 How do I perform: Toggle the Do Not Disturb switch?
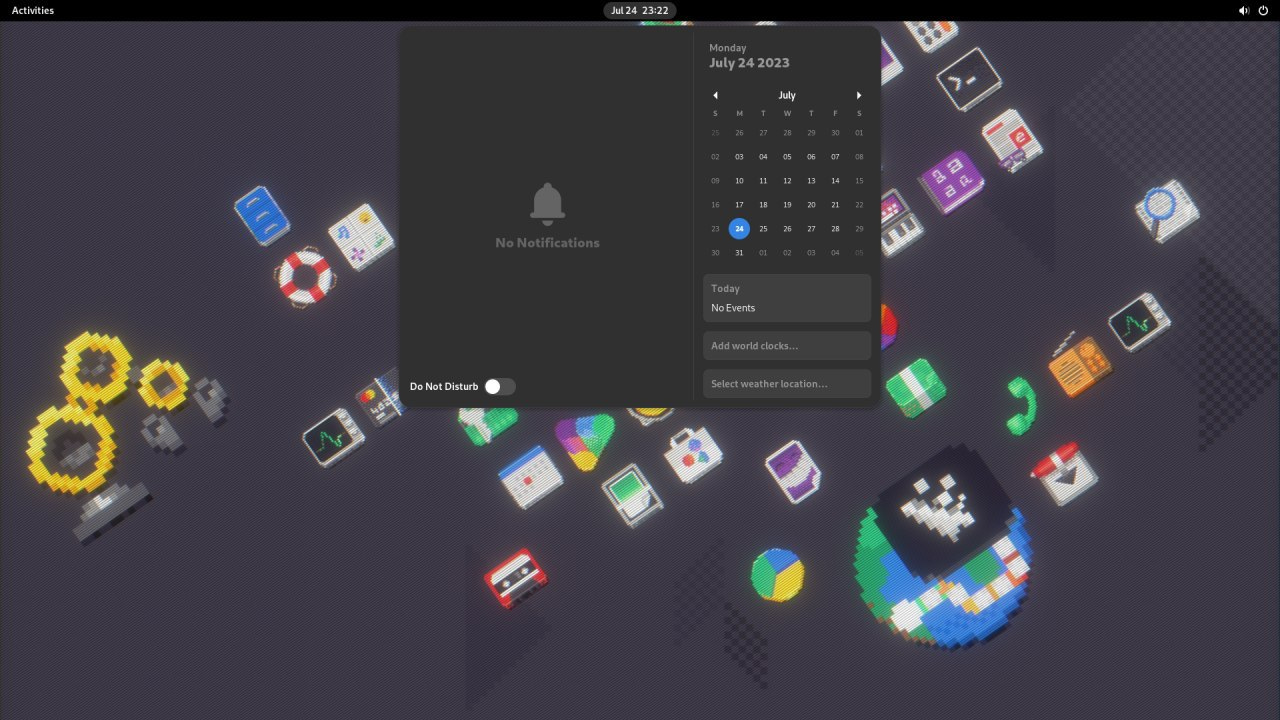coord(499,386)
